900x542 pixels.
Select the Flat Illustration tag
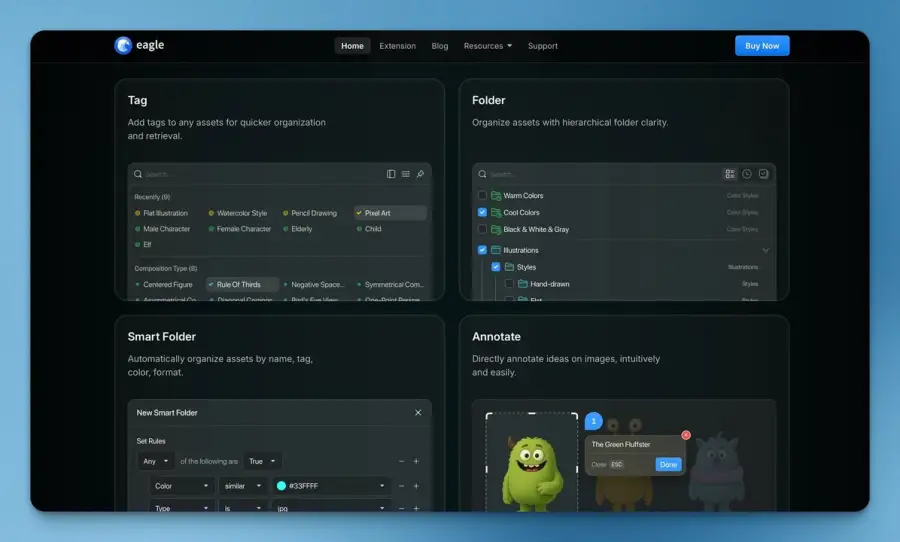pyautogui.click(x=161, y=213)
